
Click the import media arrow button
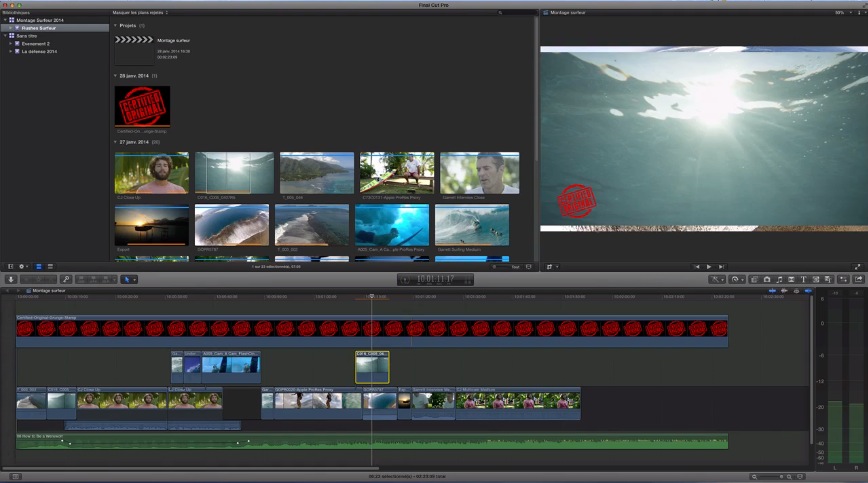coord(12,279)
